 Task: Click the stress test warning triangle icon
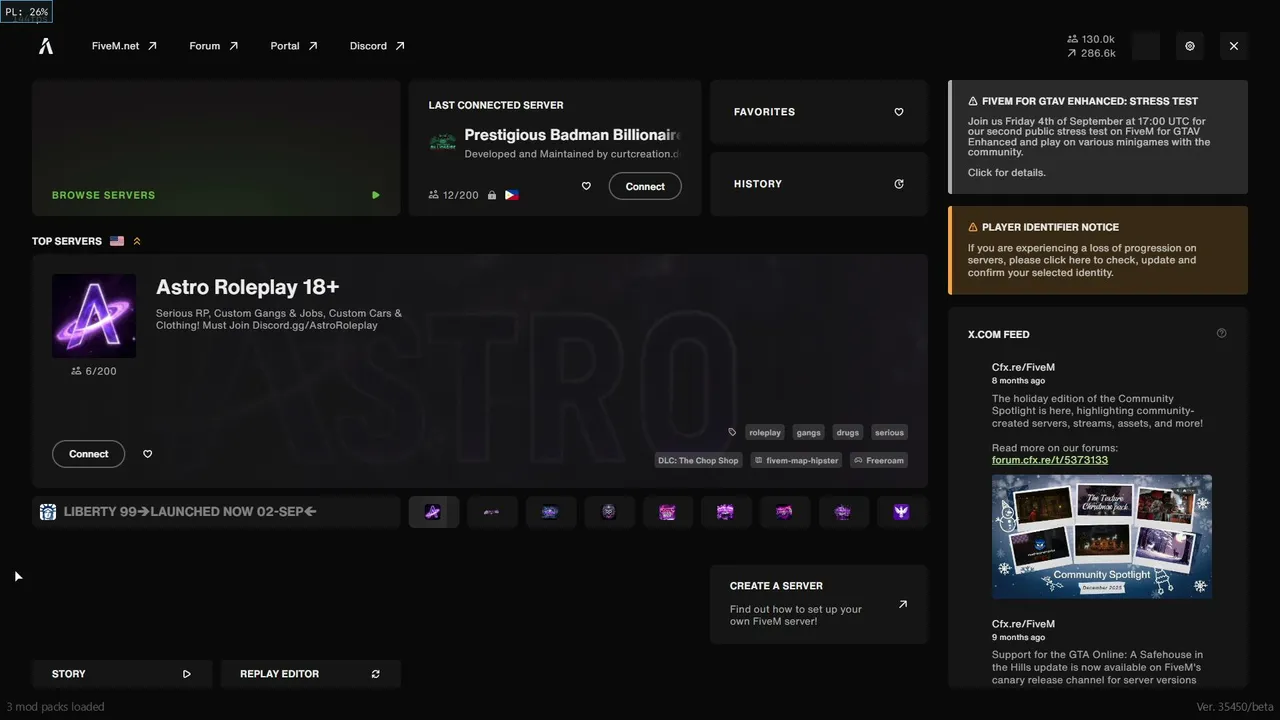973,101
